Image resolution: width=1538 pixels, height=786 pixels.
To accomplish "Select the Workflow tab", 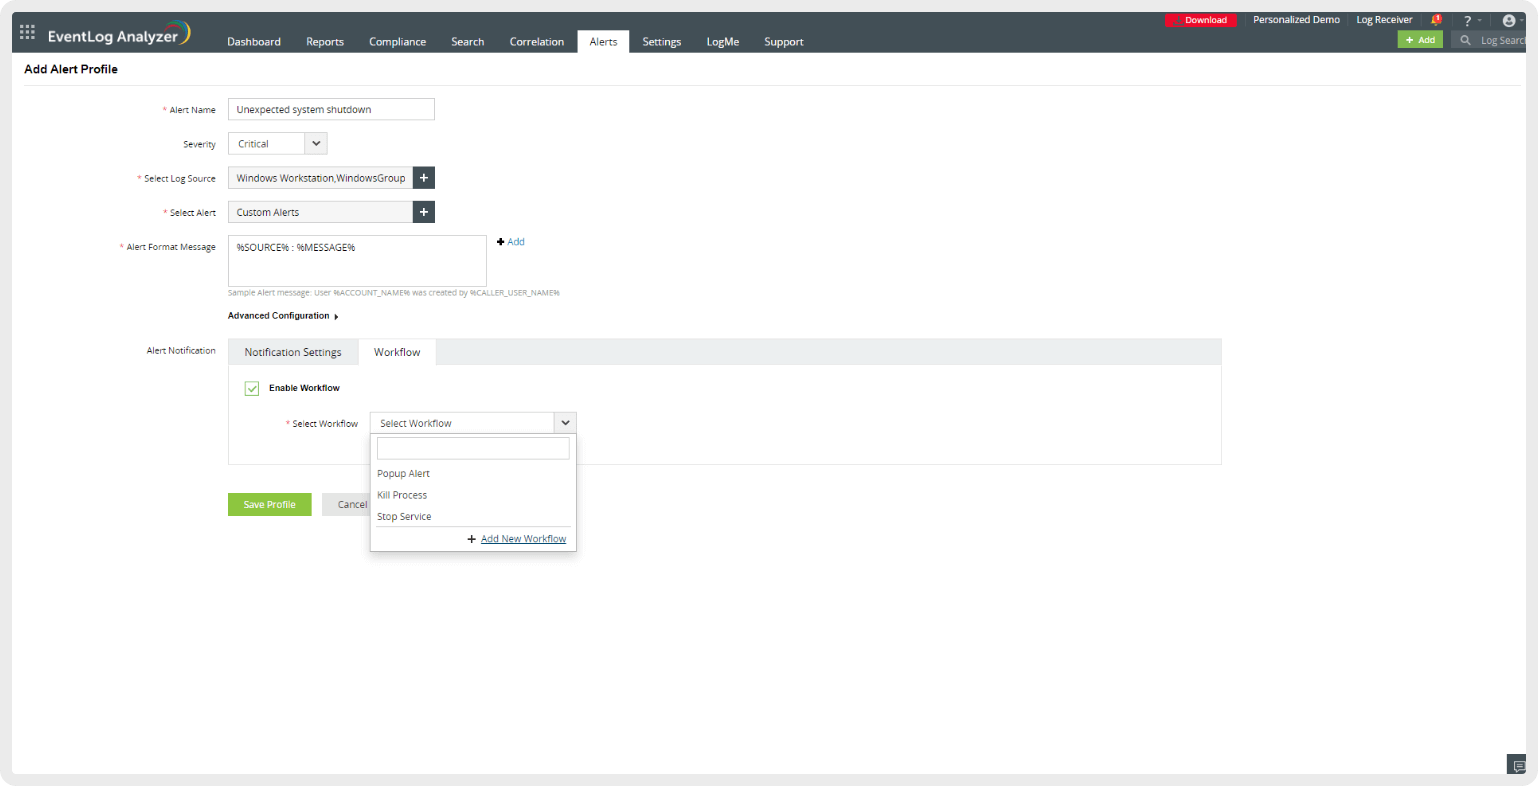I will 397,352.
